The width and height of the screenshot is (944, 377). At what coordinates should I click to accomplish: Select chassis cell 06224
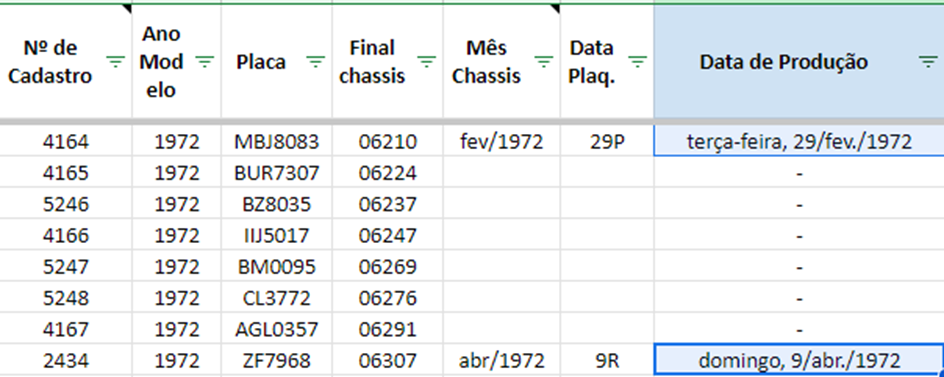tap(388, 173)
